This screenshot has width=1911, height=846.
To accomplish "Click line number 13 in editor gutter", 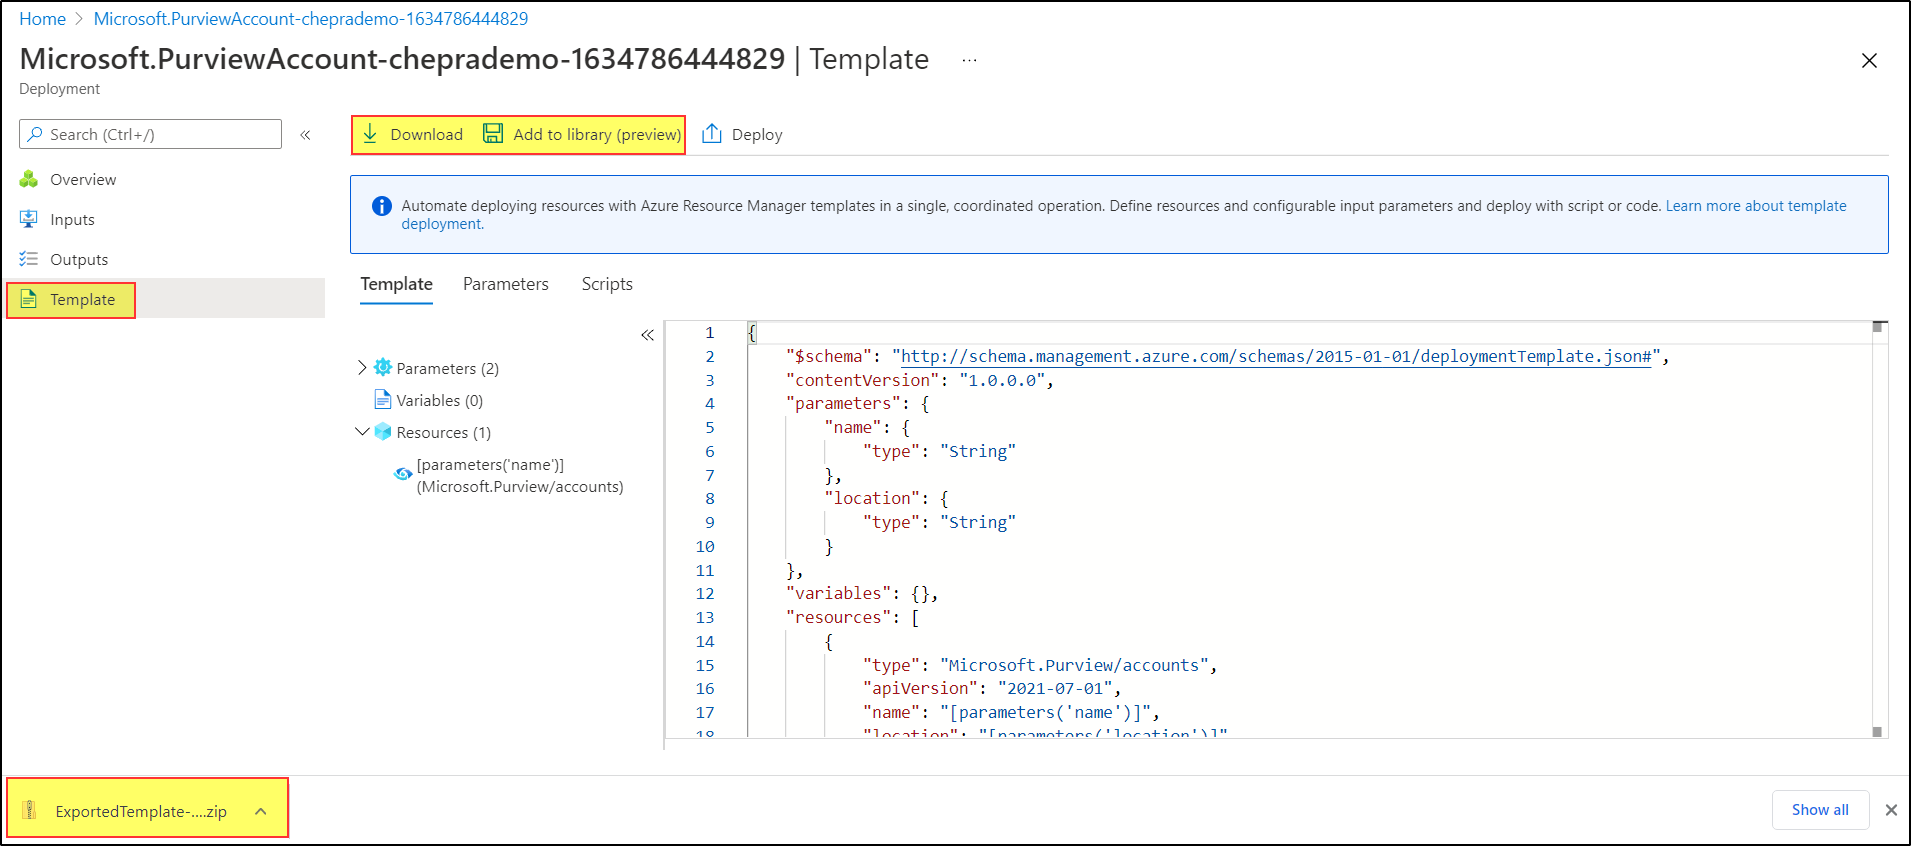I will tap(705, 618).
